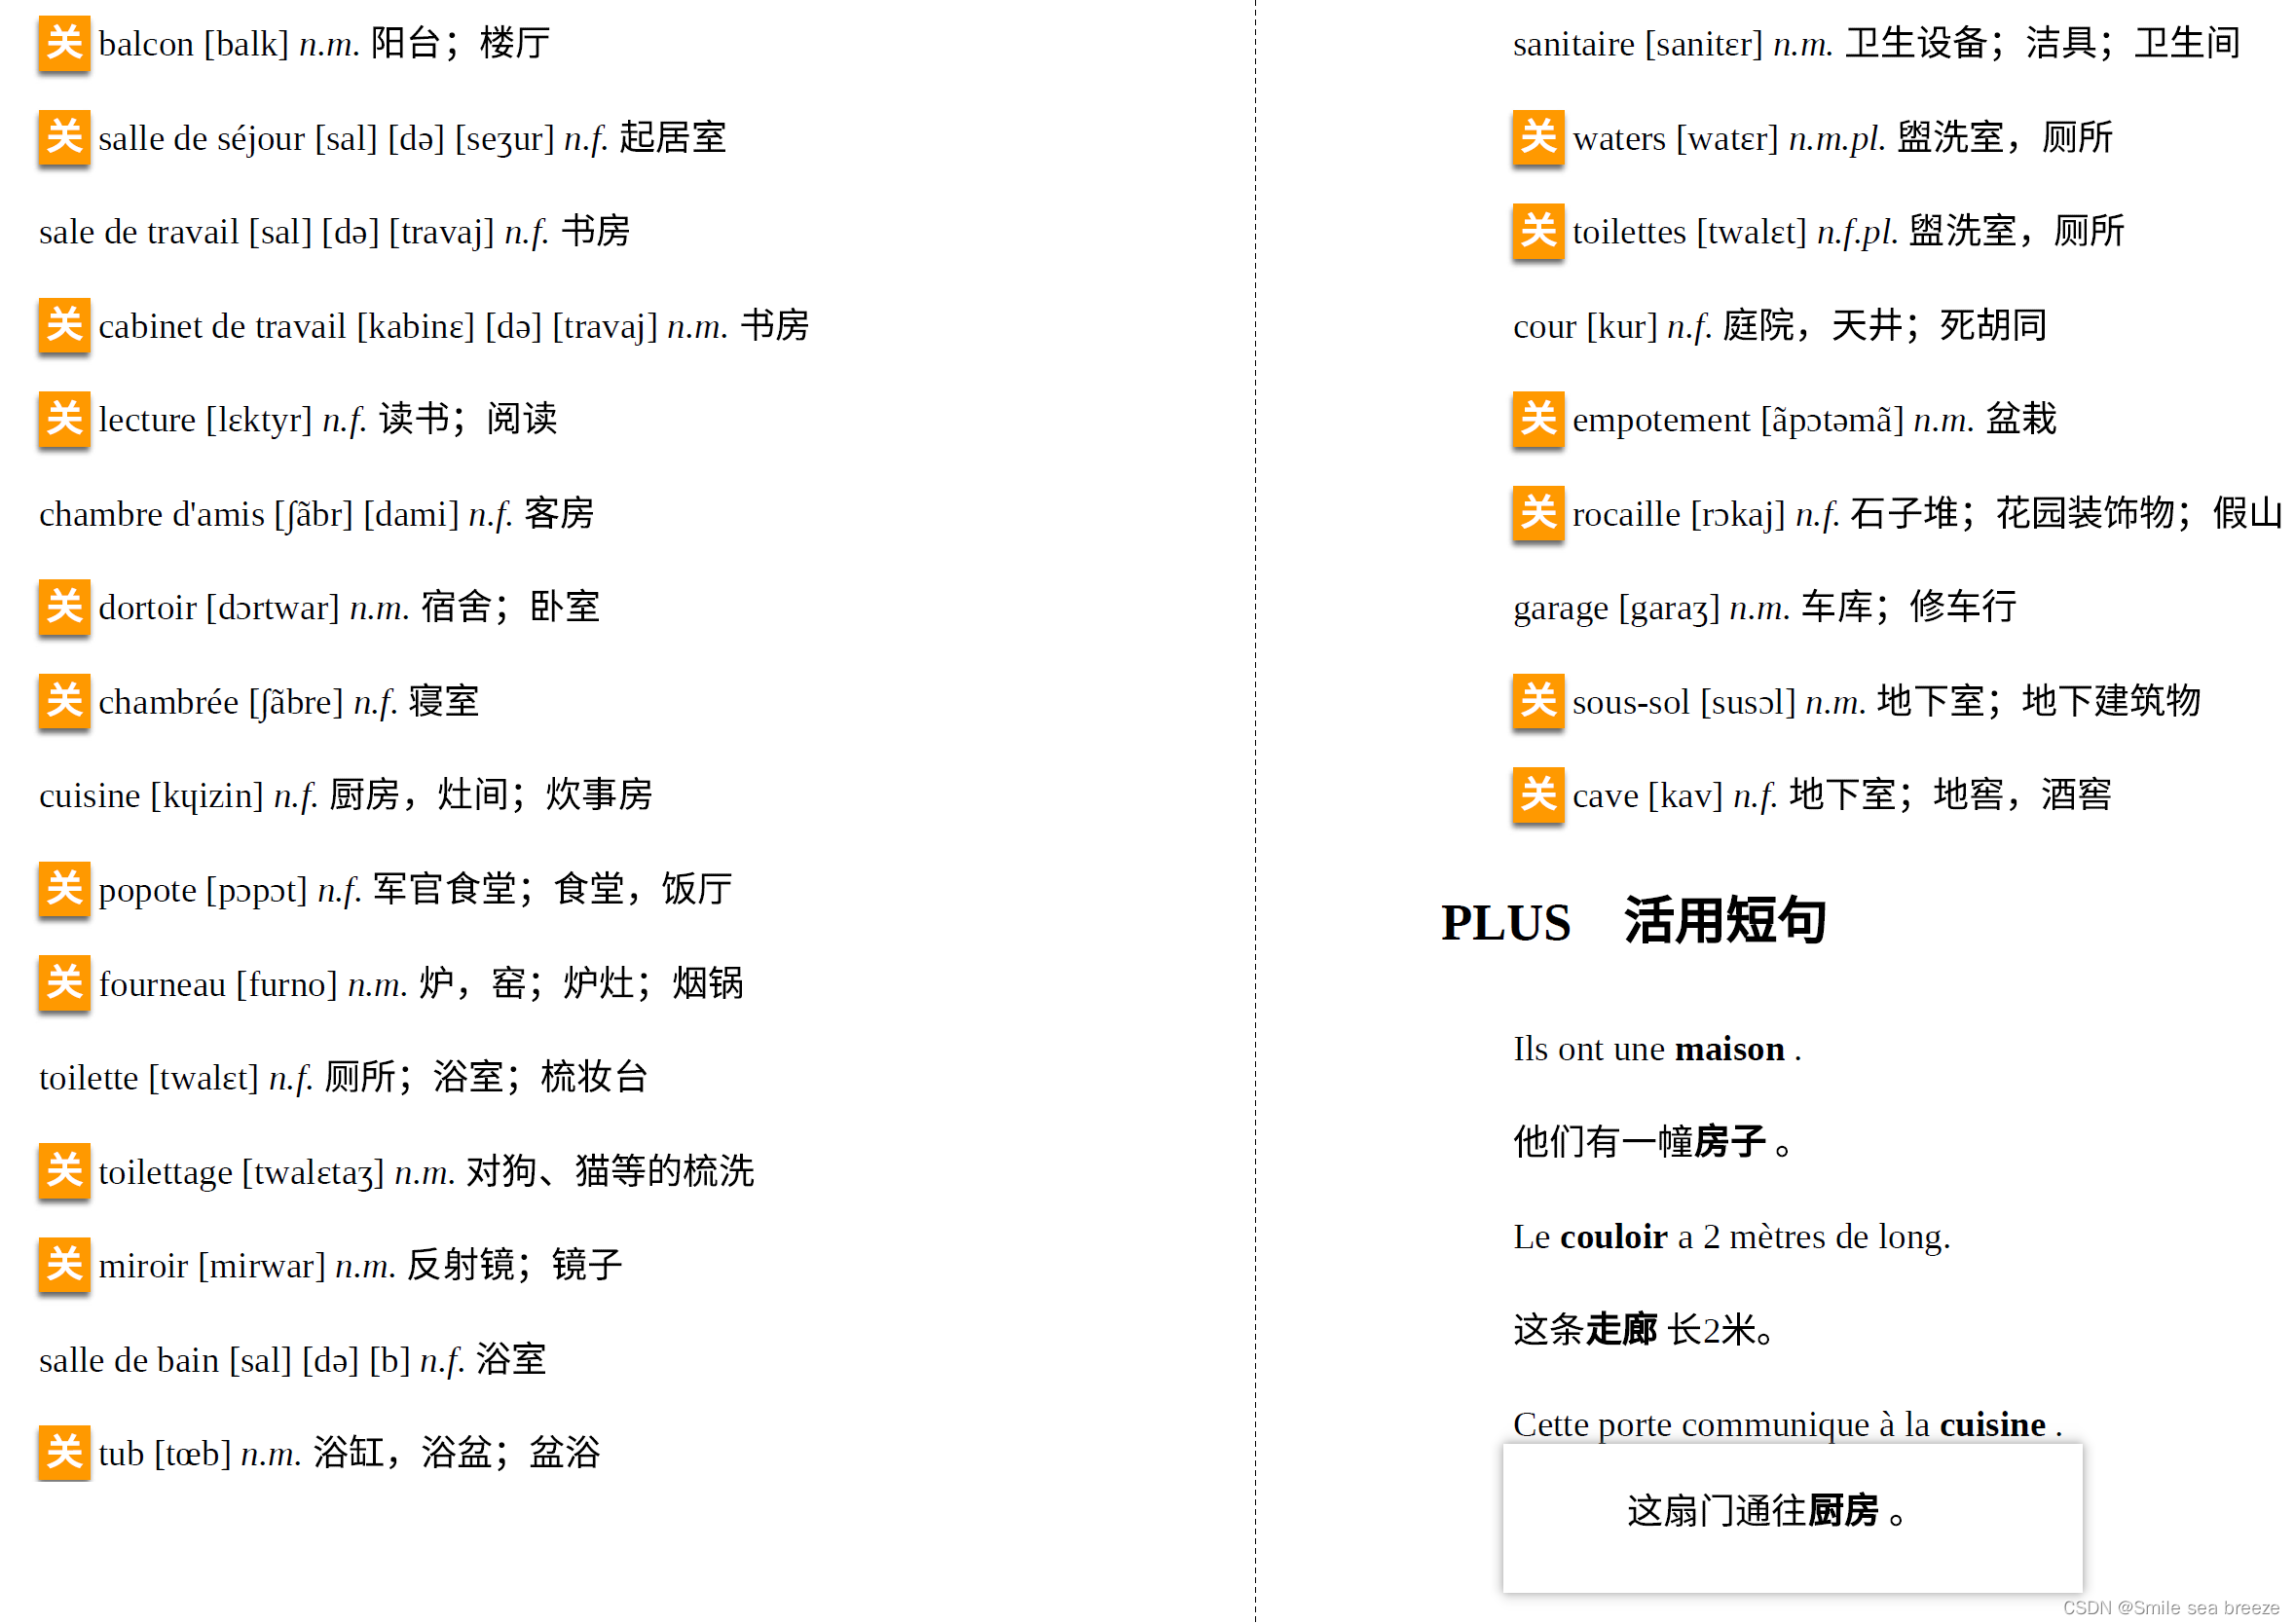Click the orange 关 icon before sous-sol
2294x1624 pixels.
pyautogui.click(x=1538, y=701)
